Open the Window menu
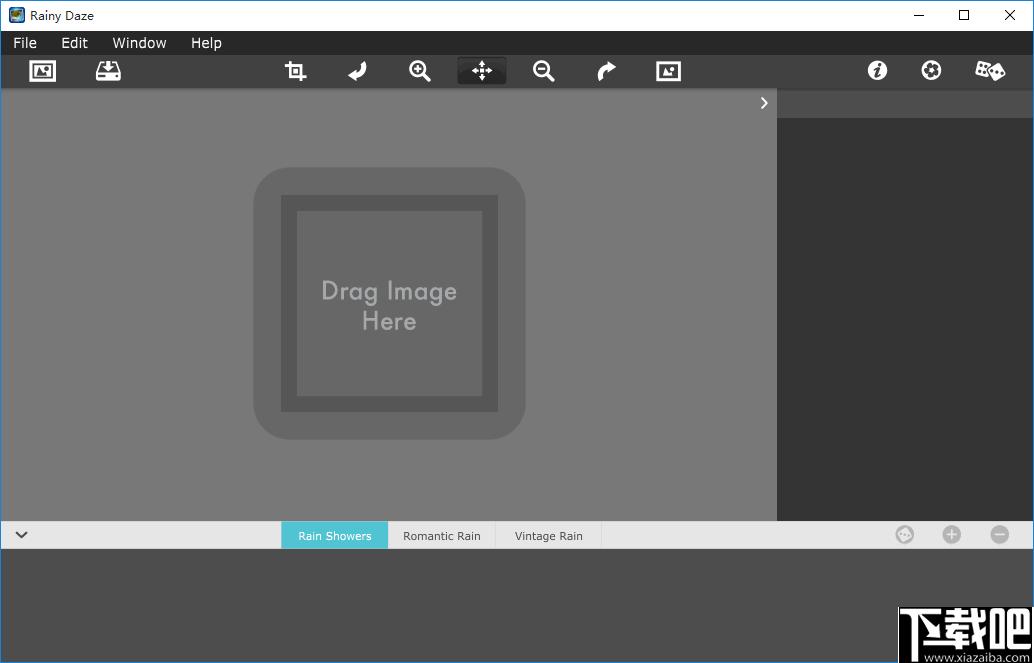This screenshot has width=1034, height=663. (x=139, y=43)
